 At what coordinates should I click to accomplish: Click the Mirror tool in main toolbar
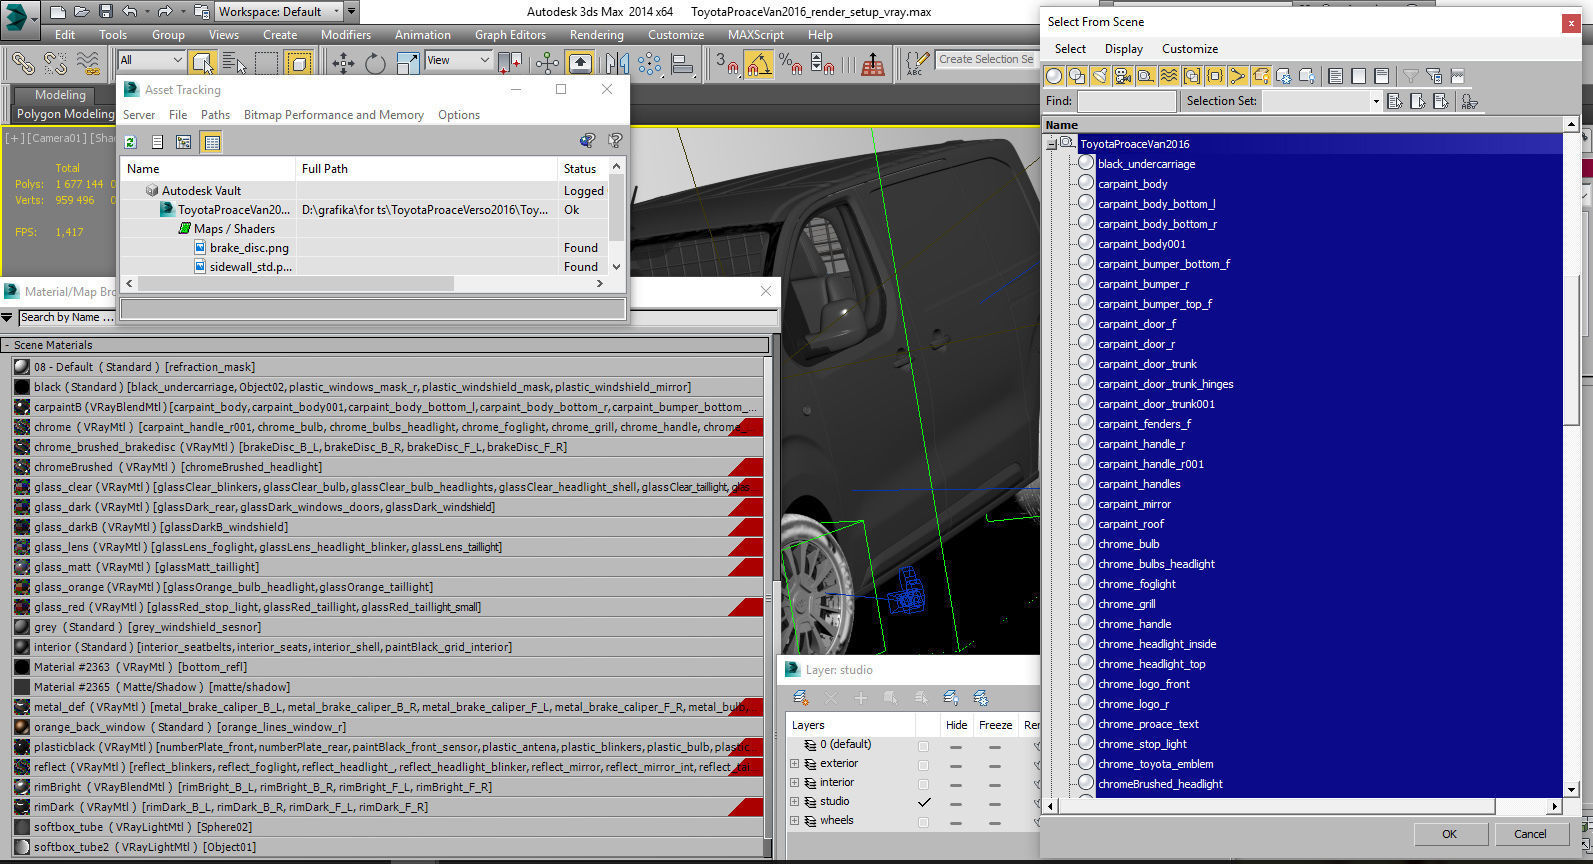(617, 63)
